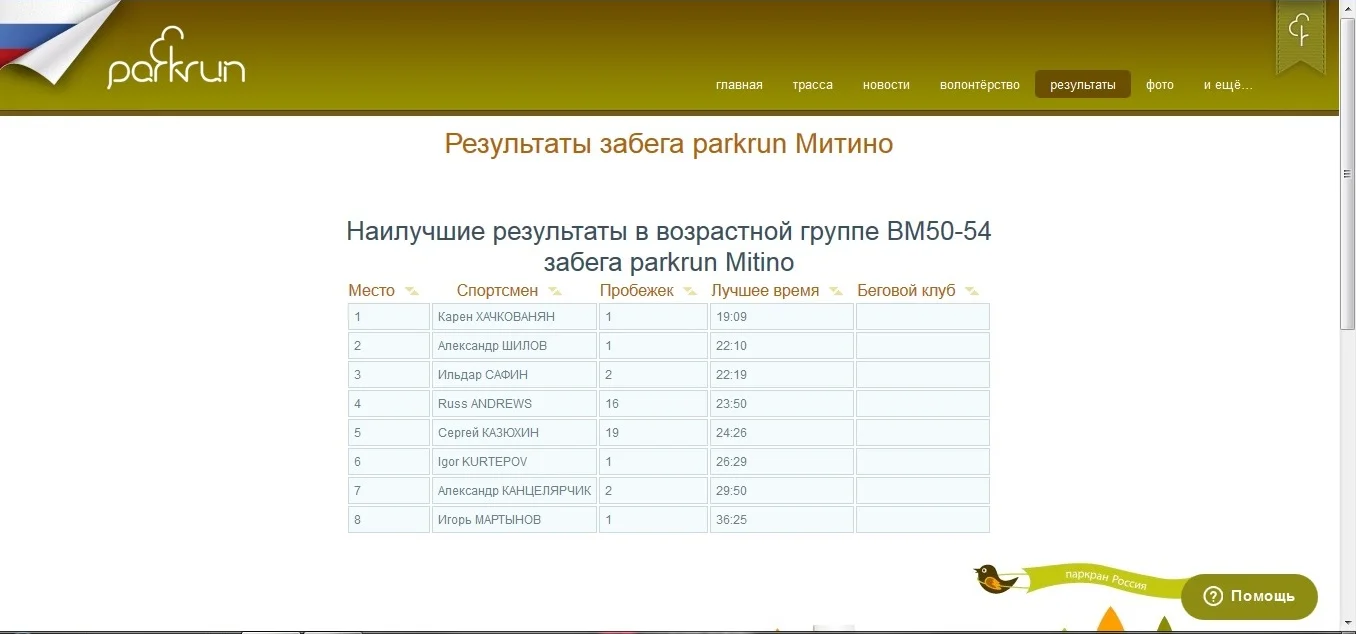Click athlete Ильдар САФИН
The width and height of the screenshot is (1356, 634).
(x=483, y=375)
